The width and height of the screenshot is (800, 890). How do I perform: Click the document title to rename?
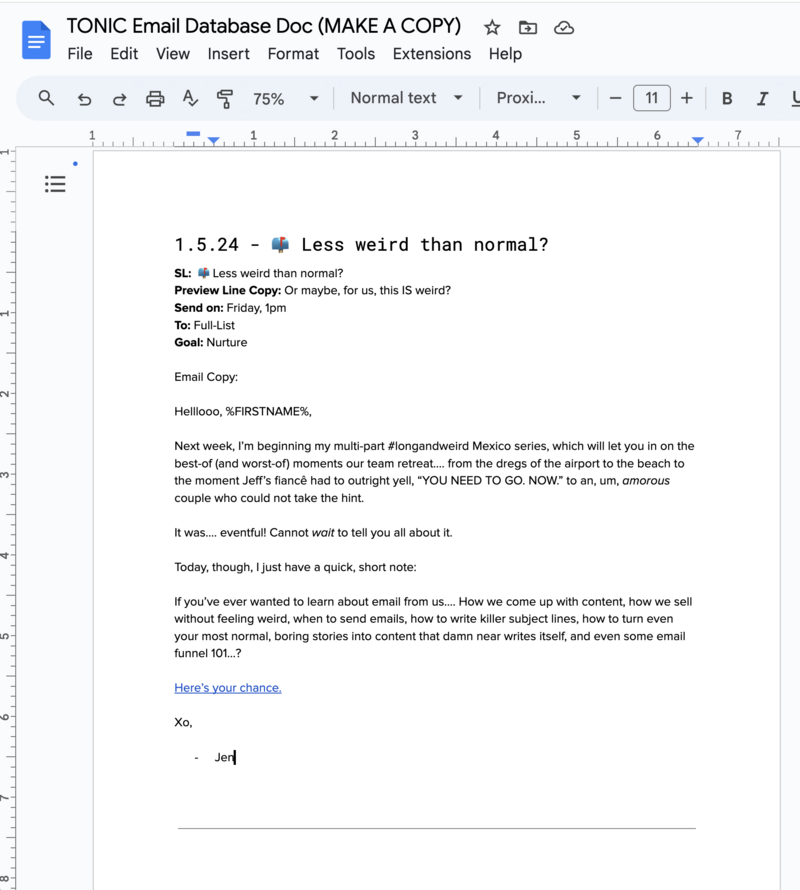(x=263, y=26)
